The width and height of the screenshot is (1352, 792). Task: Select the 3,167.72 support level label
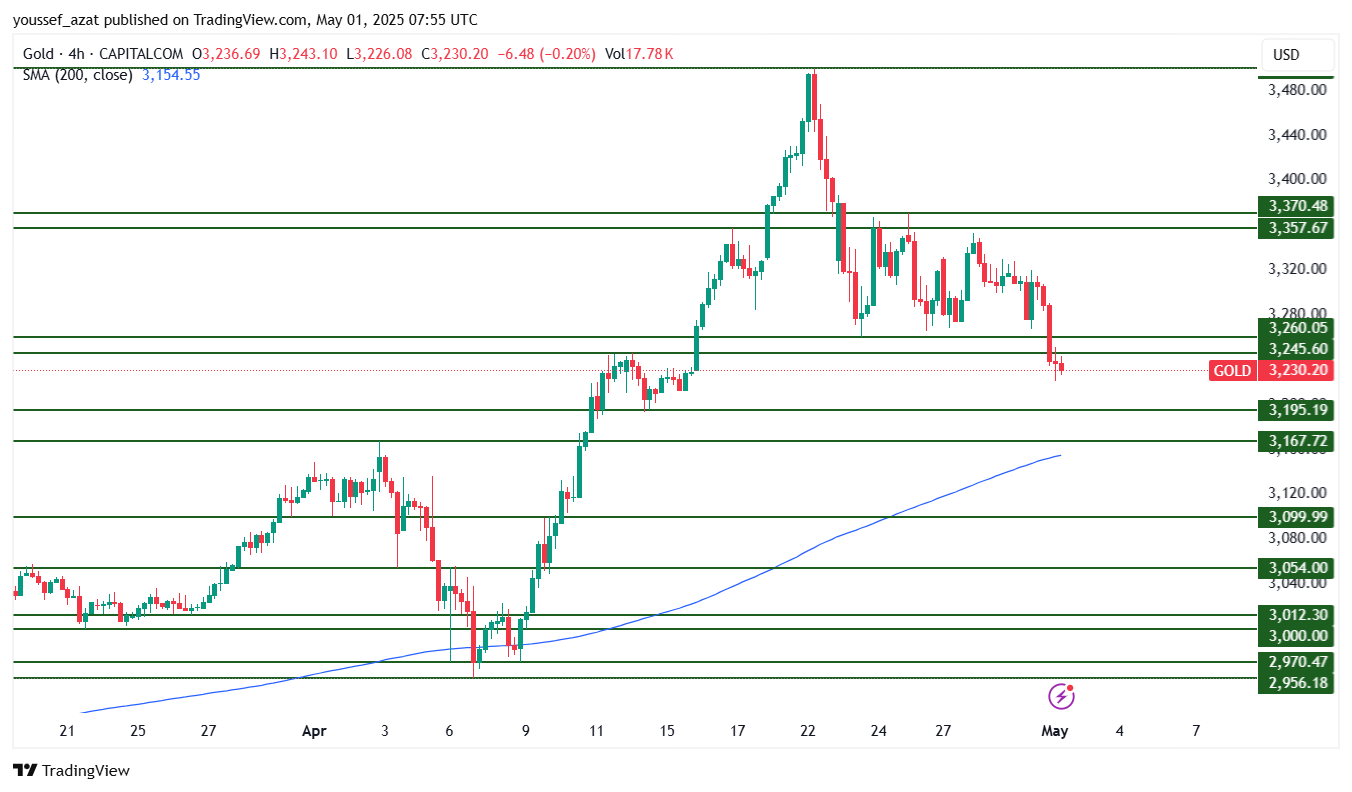coord(1297,441)
